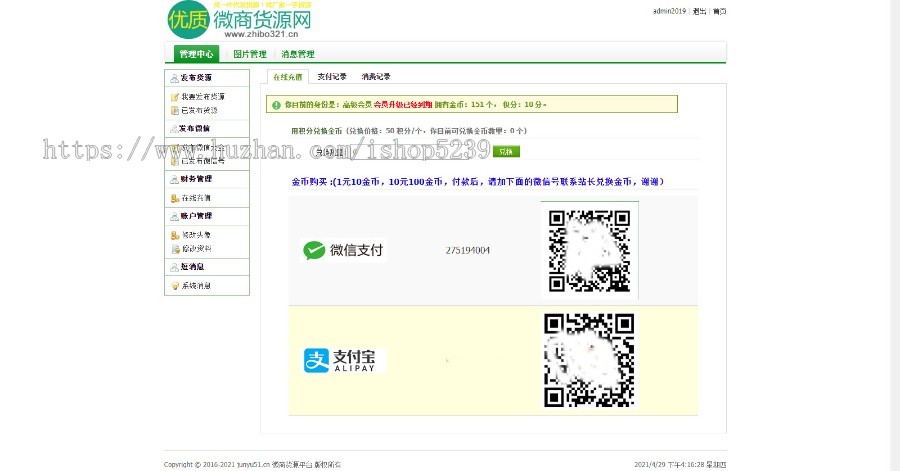Click the lightbulb icon beside 系统消息
Viewport: 900px width, 471px height.
pos(175,286)
